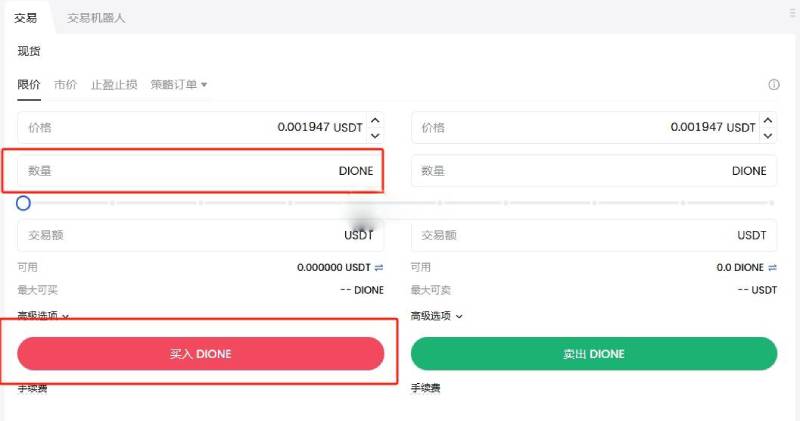This screenshot has height=421, width=800.
Task: Focus the buy 数量 DIONE input field
Action: coord(201,171)
